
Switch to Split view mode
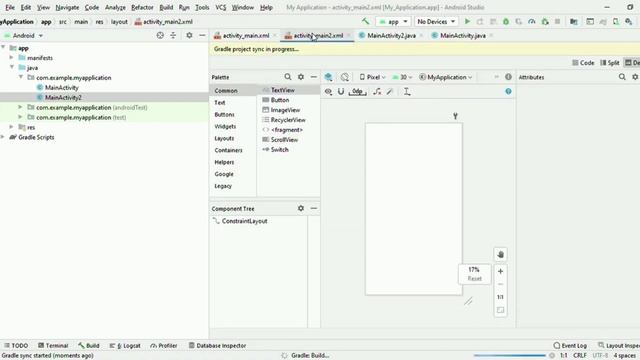point(609,62)
